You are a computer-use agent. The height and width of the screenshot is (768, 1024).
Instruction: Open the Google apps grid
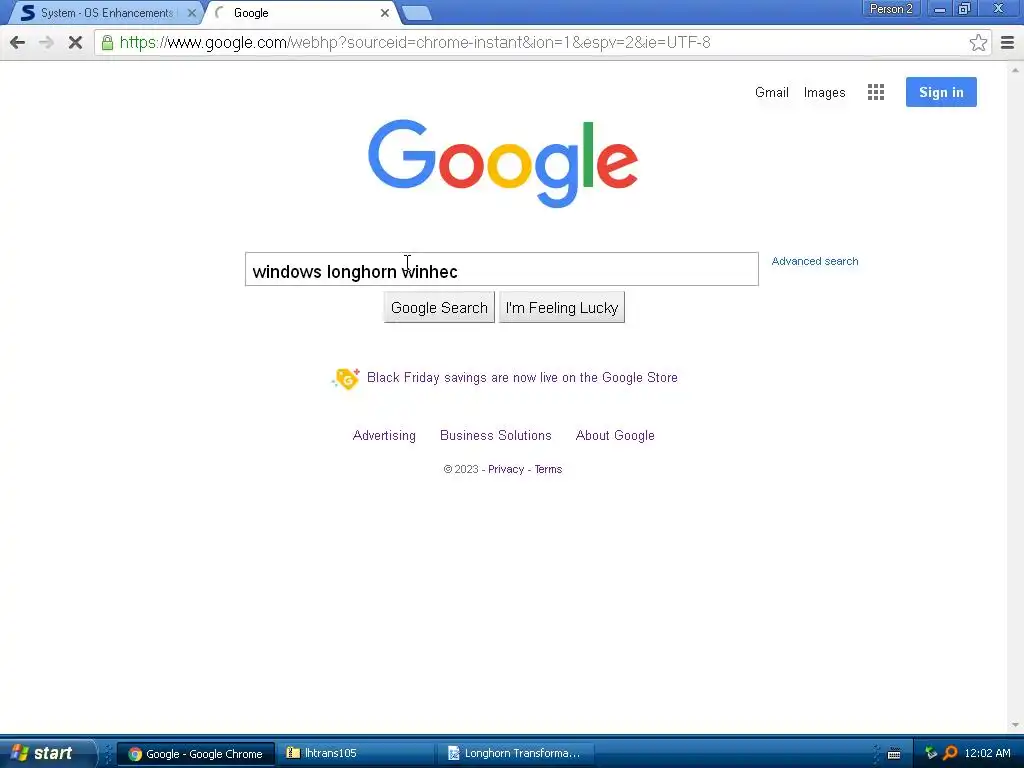876,92
